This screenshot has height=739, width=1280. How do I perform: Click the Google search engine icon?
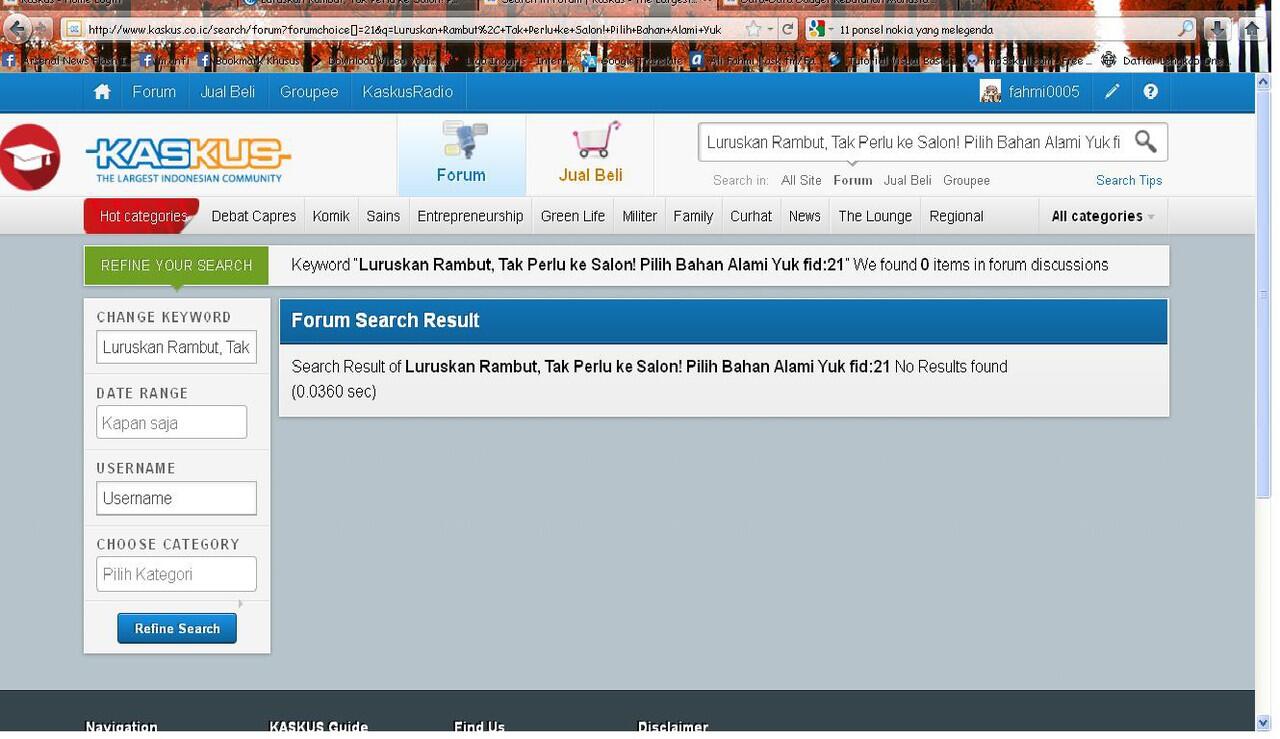tap(816, 29)
